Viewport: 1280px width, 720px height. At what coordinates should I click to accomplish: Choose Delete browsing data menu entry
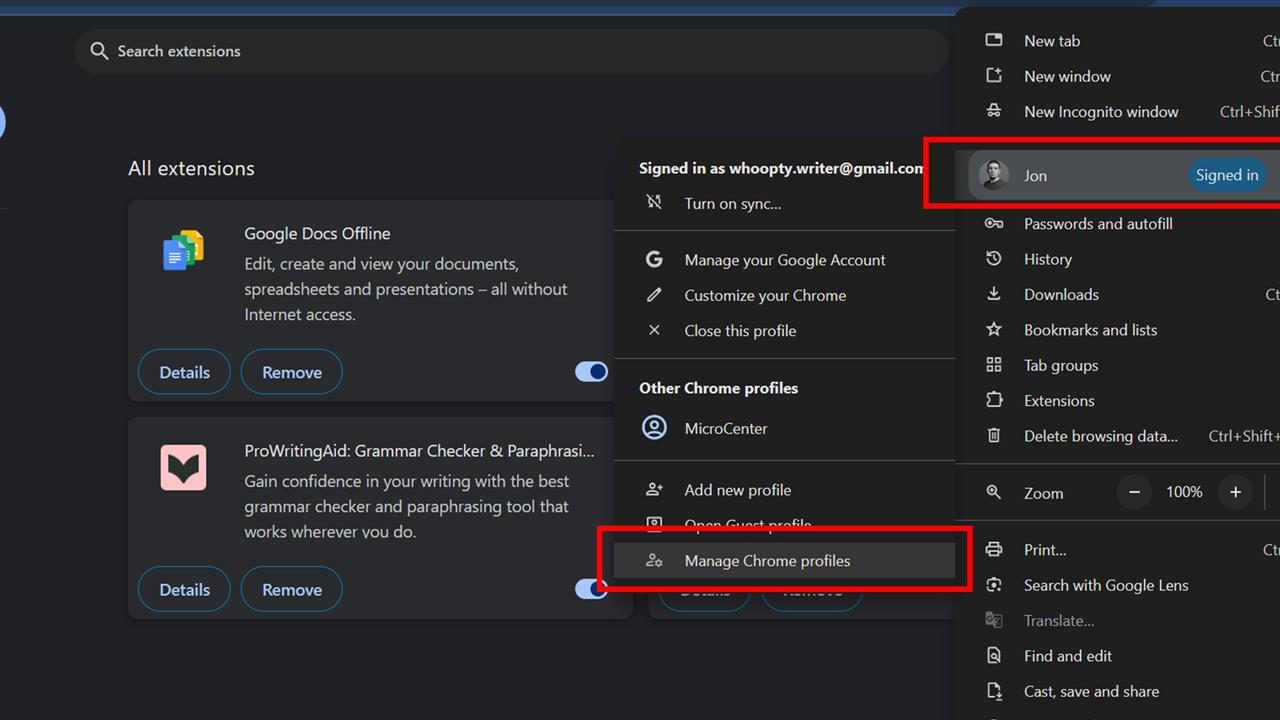coord(1118,436)
